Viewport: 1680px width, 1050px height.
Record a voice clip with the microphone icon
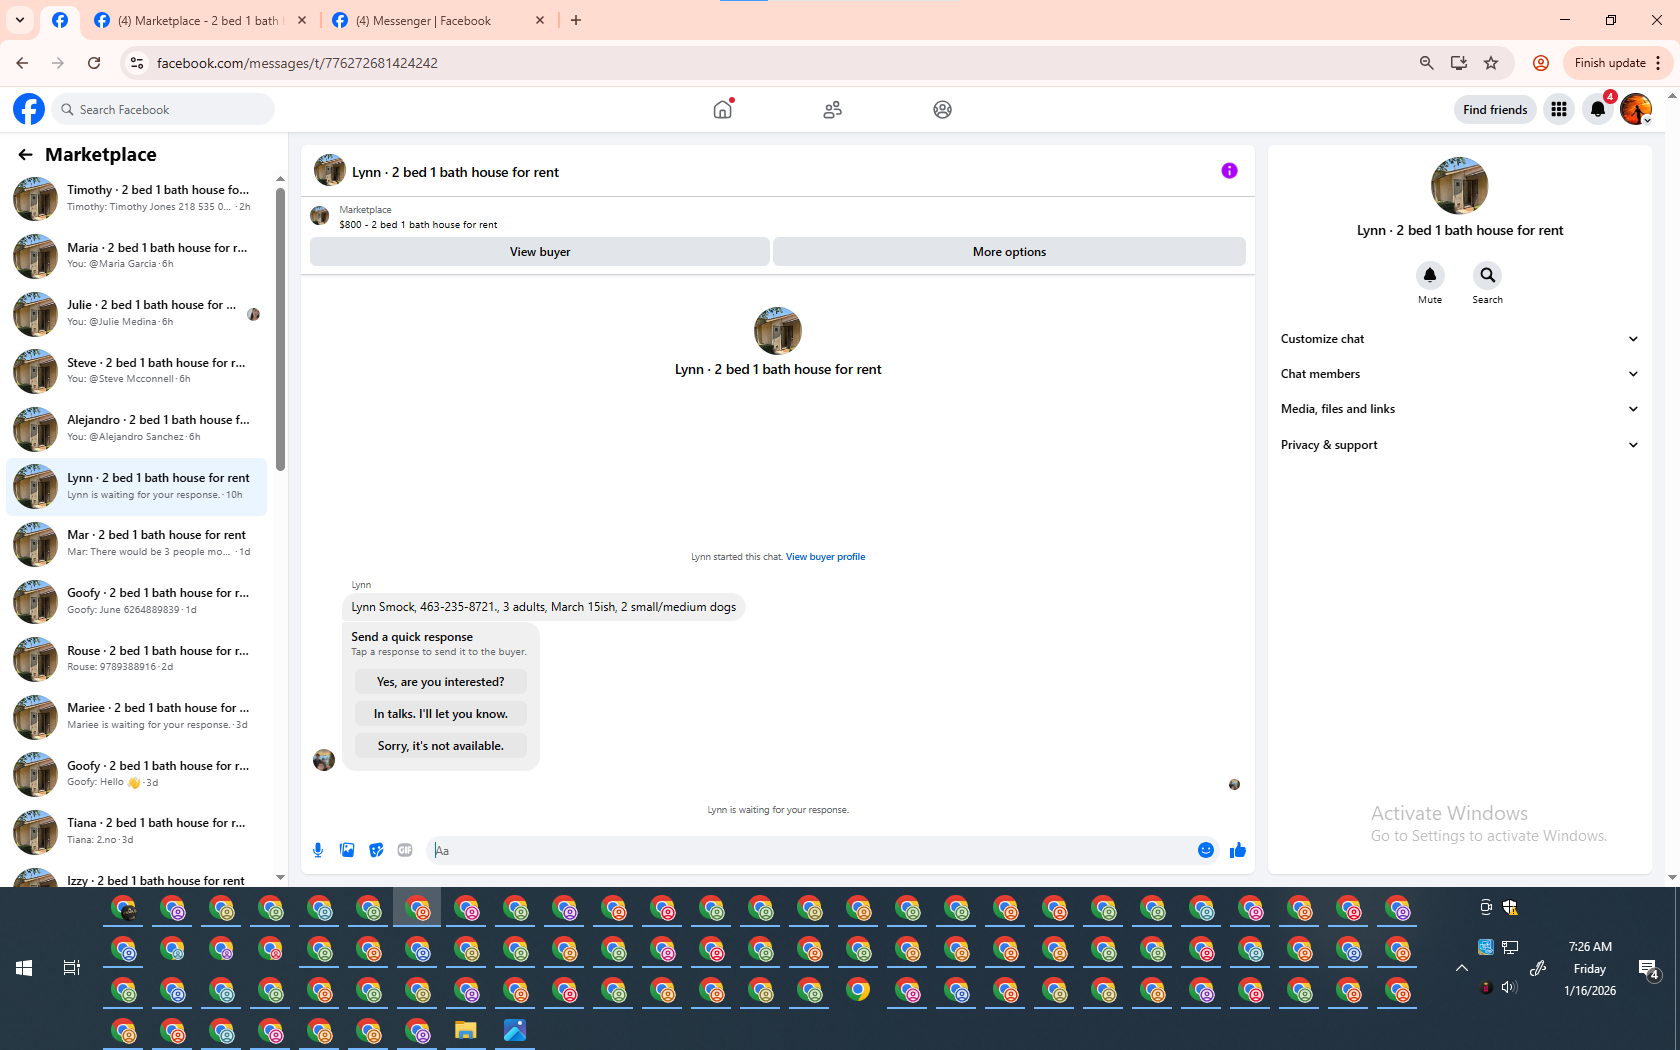(x=318, y=850)
